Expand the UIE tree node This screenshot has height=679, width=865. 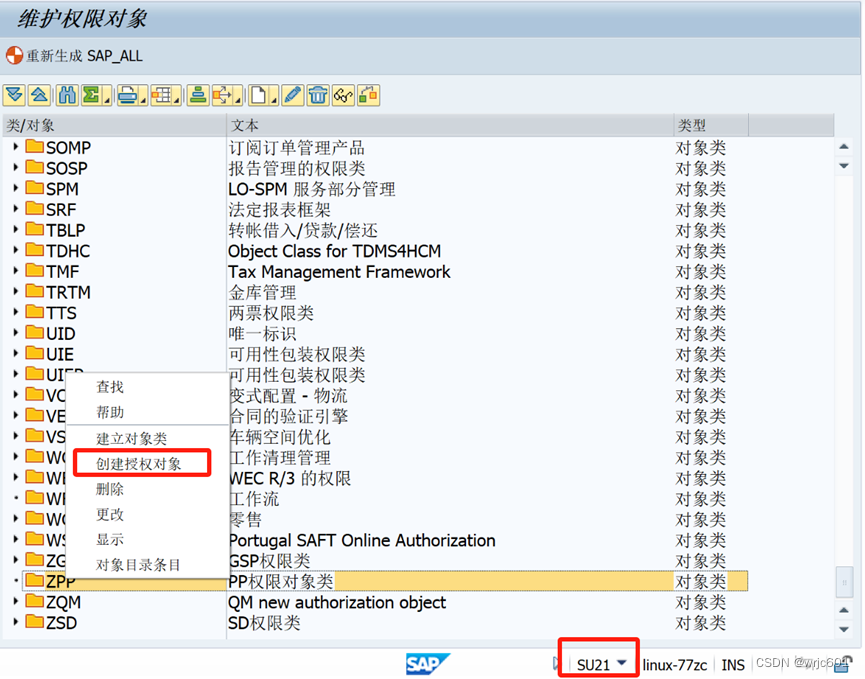click(15, 353)
